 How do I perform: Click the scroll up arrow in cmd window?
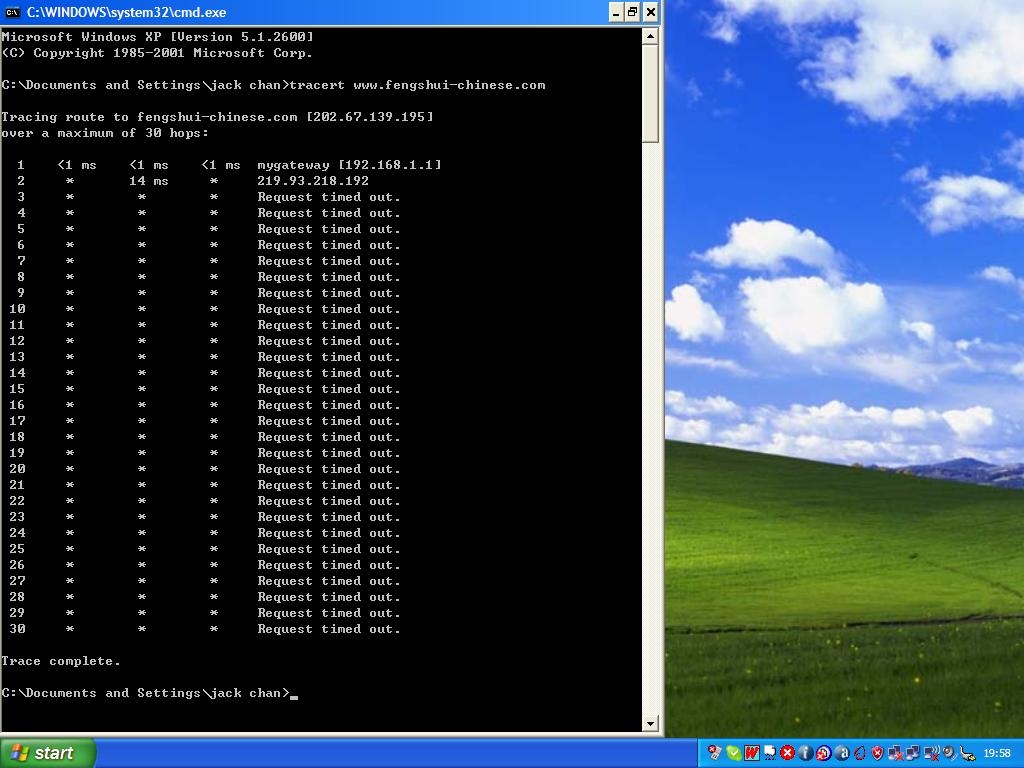tap(651, 36)
